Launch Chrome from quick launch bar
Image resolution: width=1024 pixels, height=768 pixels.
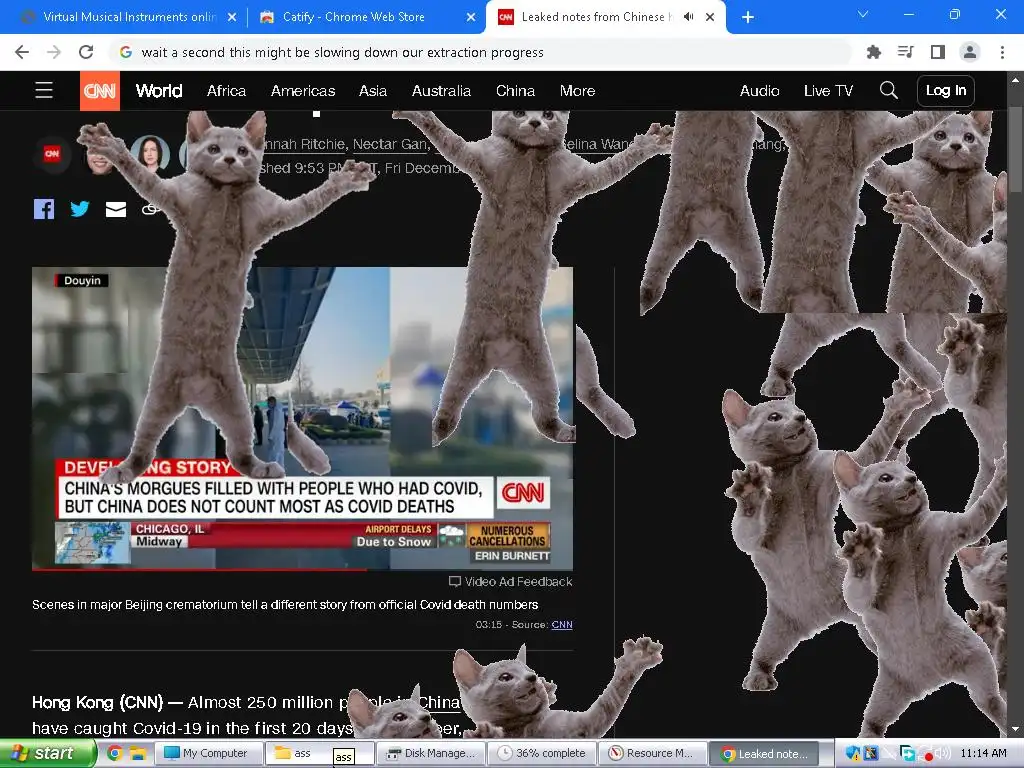[115, 753]
